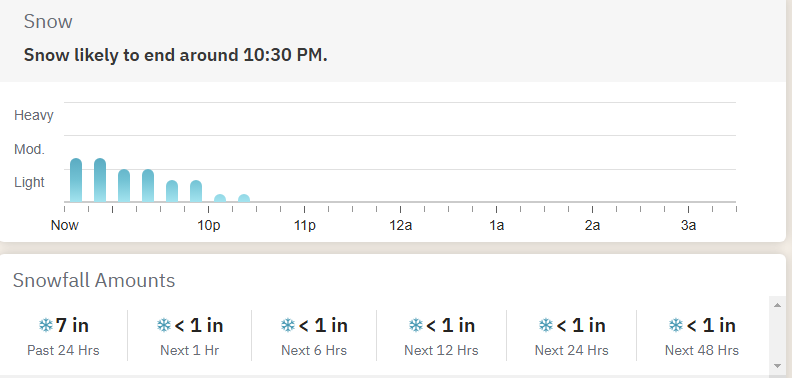Screen dimensions: 792x378
Task: Click the Snow section heading
Action: point(48,22)
